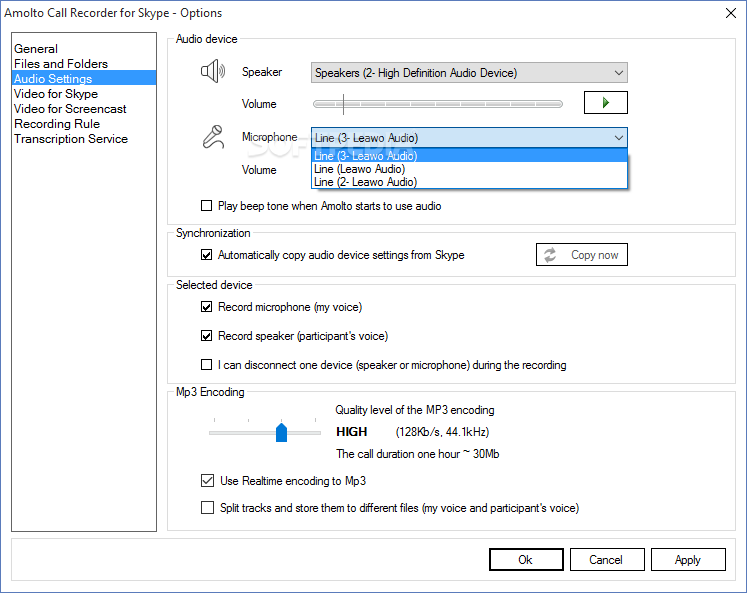This screenshot has width=747, height=593.
Task: Click the sync arrows icon on Copy now
Action: tap(550, 255)
